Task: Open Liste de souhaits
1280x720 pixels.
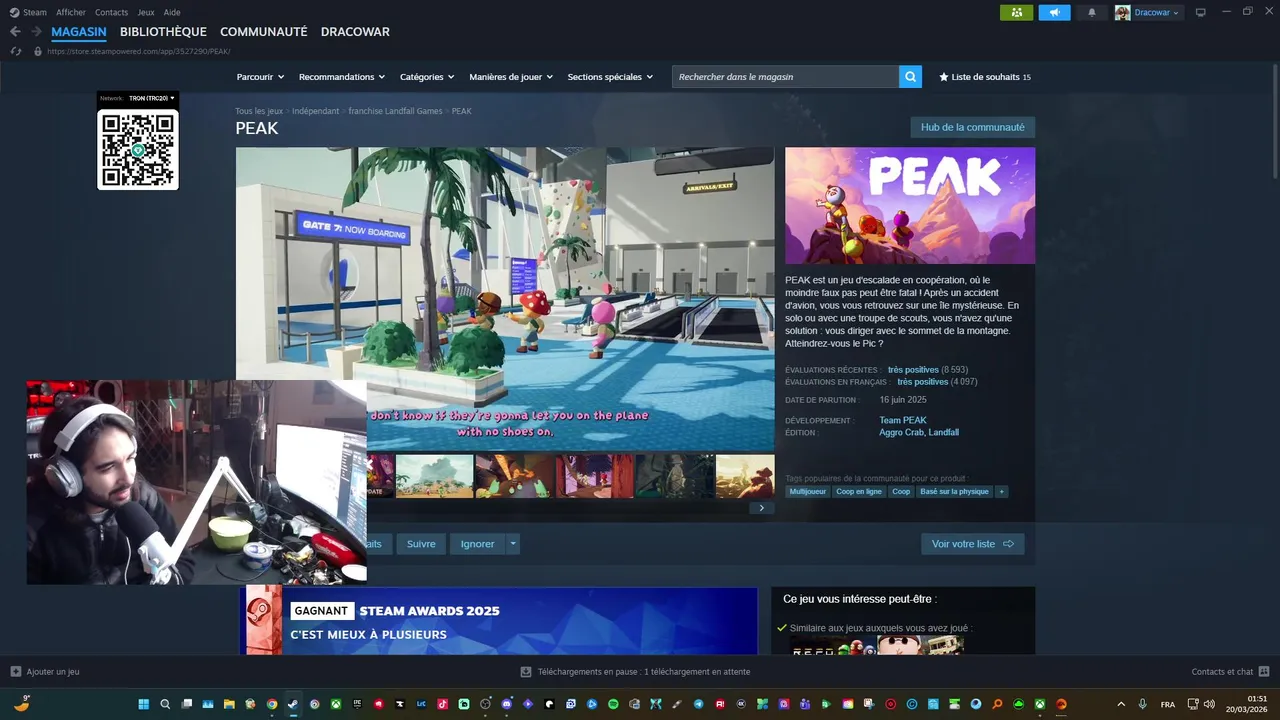Action: click(984, 77)
